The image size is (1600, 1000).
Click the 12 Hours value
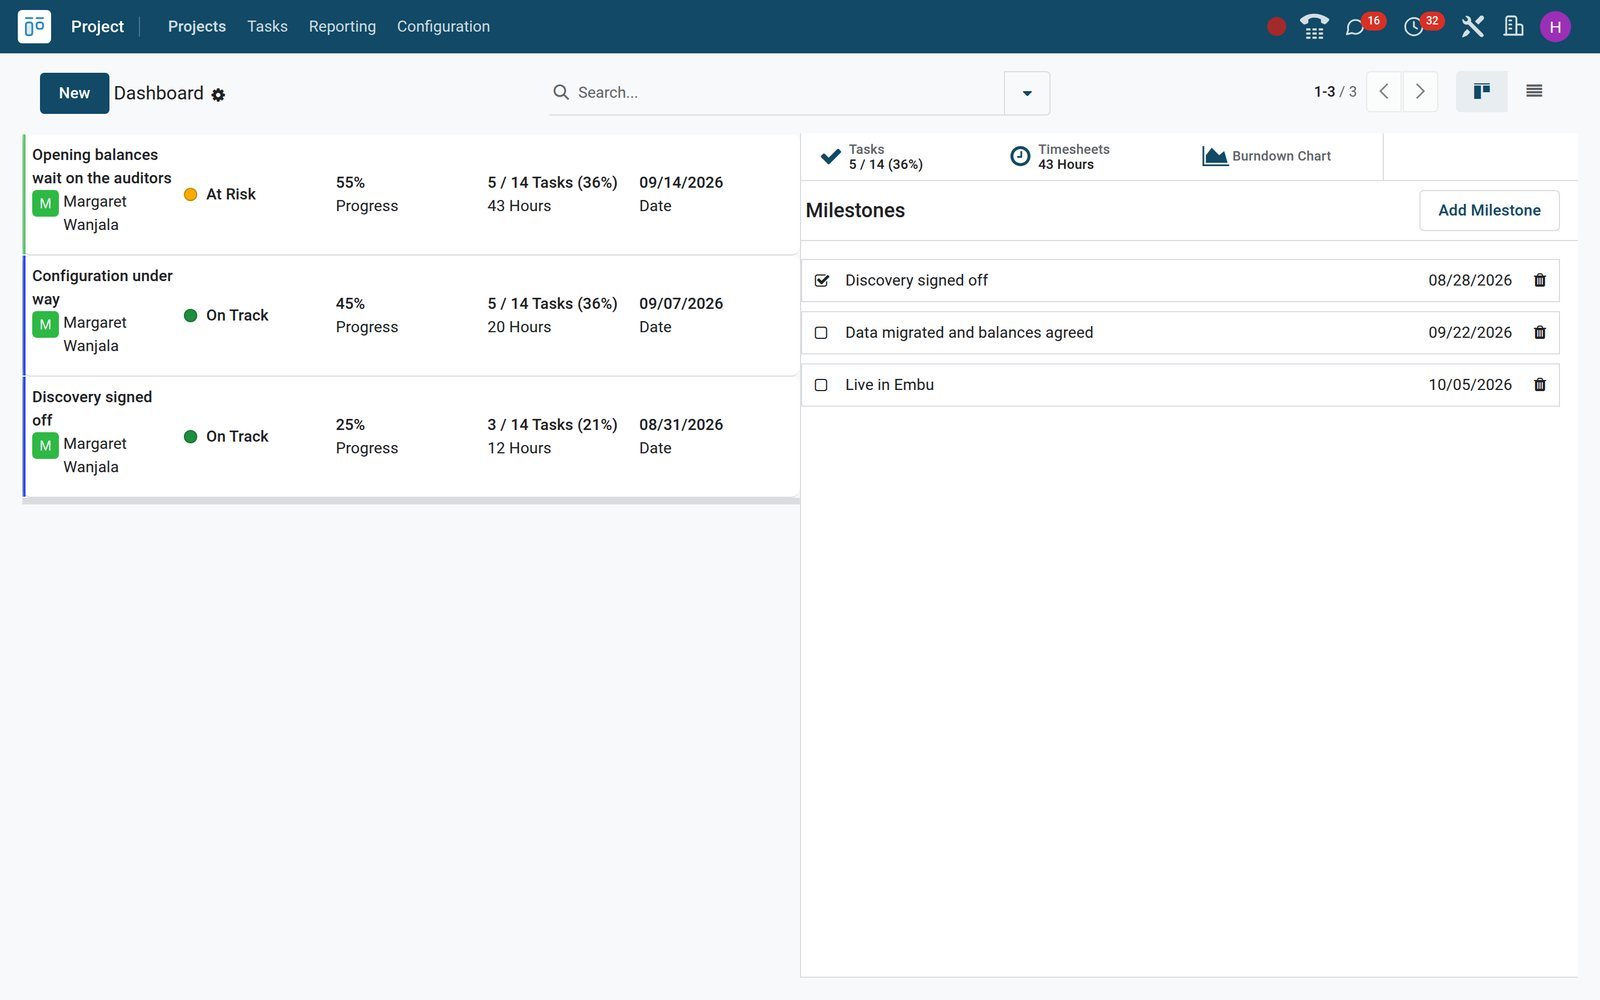tap(519, 449)
